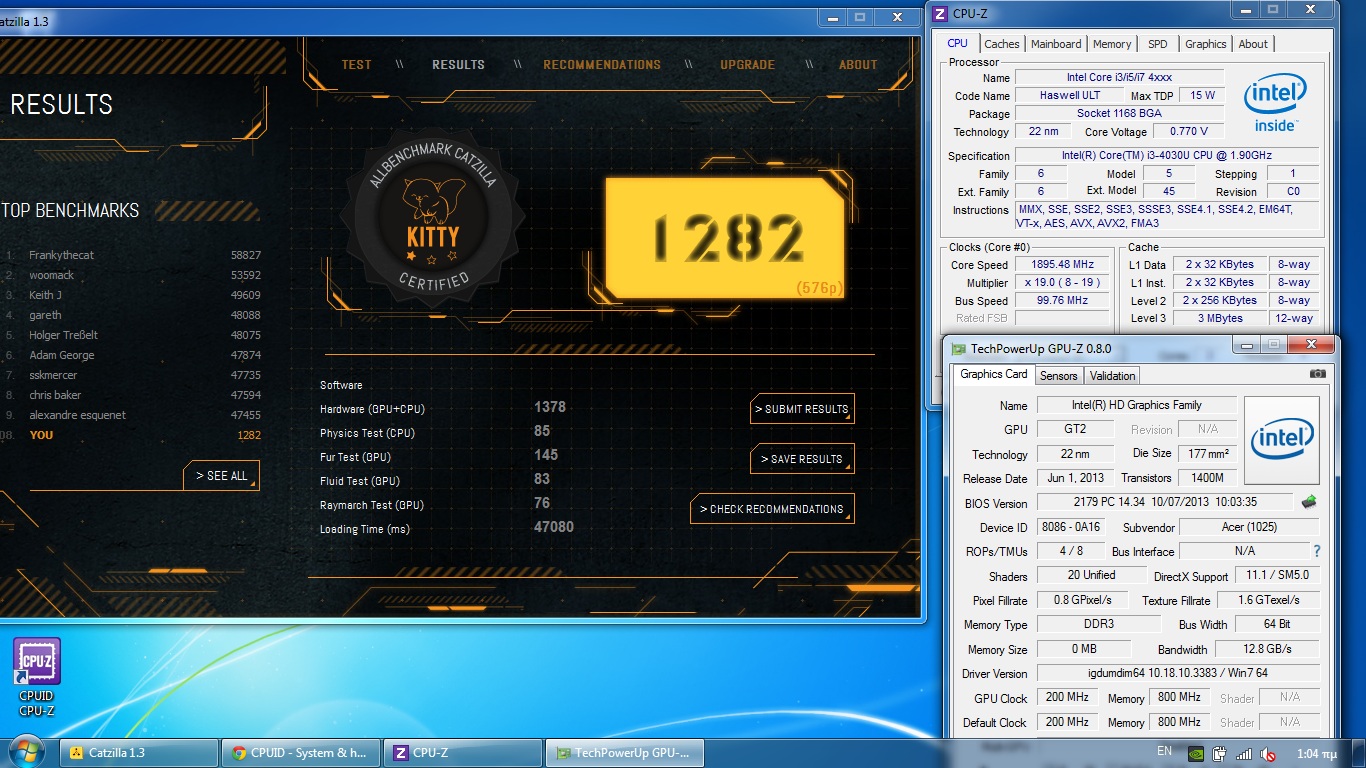This screenshot has width=1366, height=768.
Task: Click the CPU-Z title bar Z icon
Action: click(x=940, y=14)
